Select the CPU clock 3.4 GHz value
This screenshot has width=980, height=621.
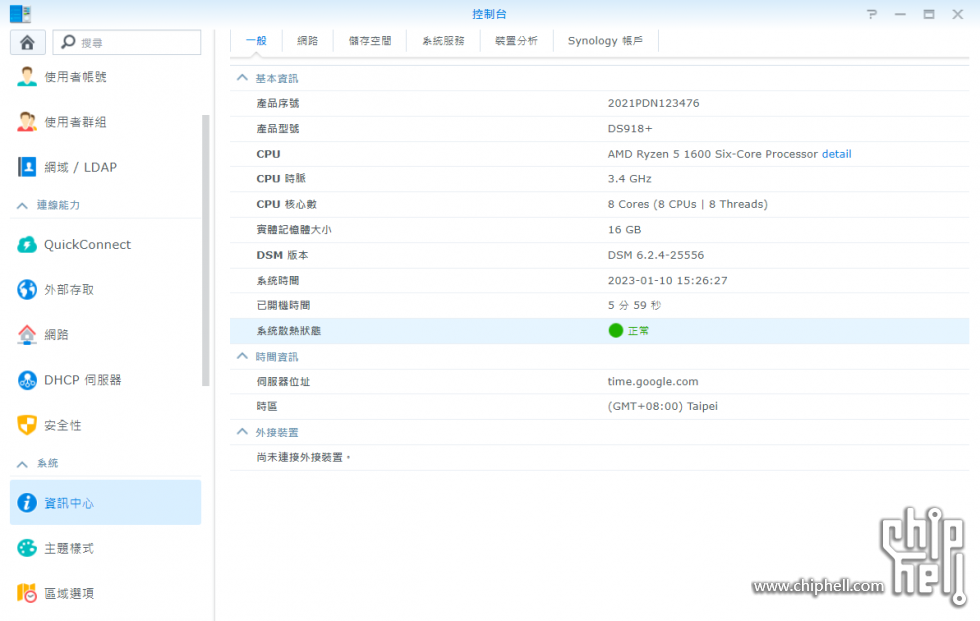(629, 179)
